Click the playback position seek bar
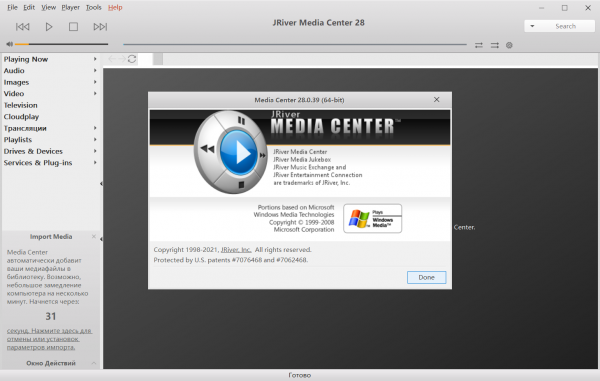Viewport: 600px width, 381px height. tap(295, 45)
